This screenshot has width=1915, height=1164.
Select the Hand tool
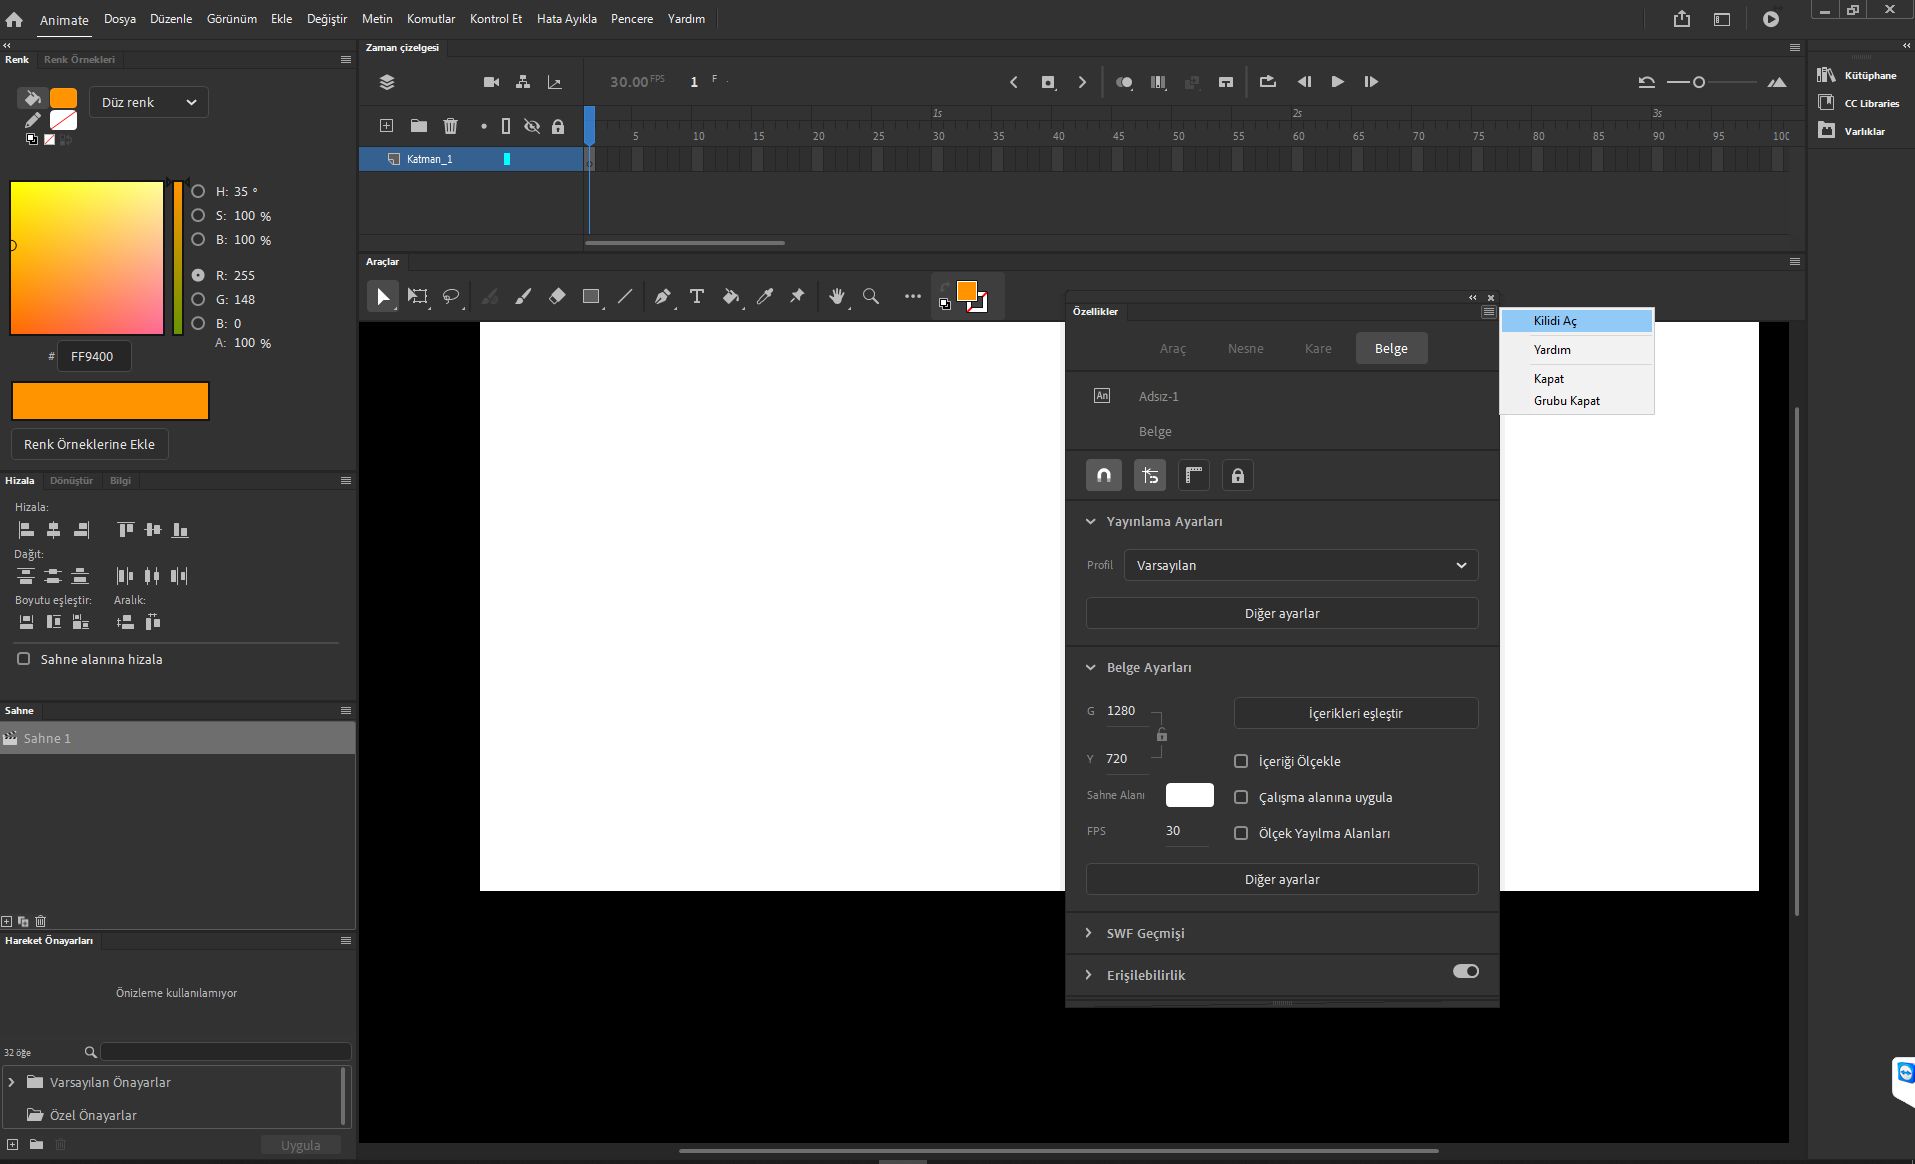click(837, 296)
